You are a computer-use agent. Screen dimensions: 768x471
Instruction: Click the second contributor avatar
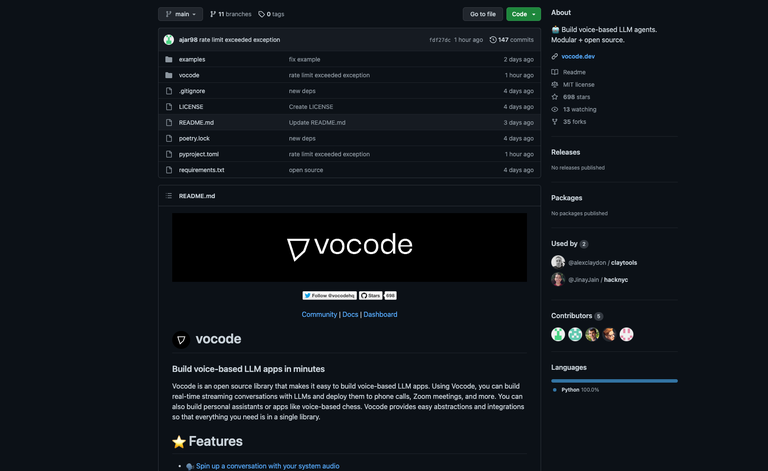(575, 334)
